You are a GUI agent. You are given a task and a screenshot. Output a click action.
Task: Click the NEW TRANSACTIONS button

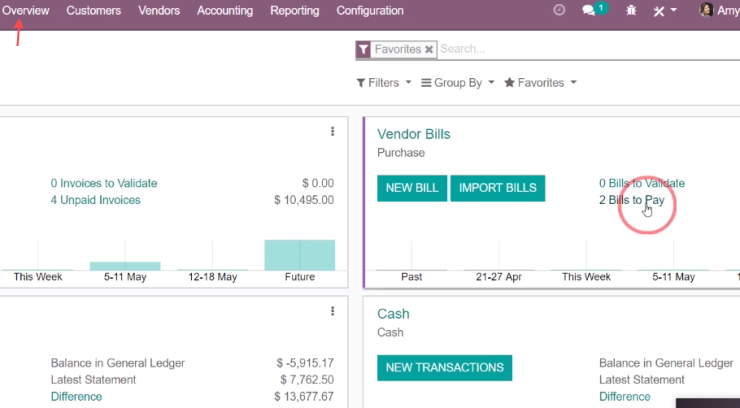(445, 368)
